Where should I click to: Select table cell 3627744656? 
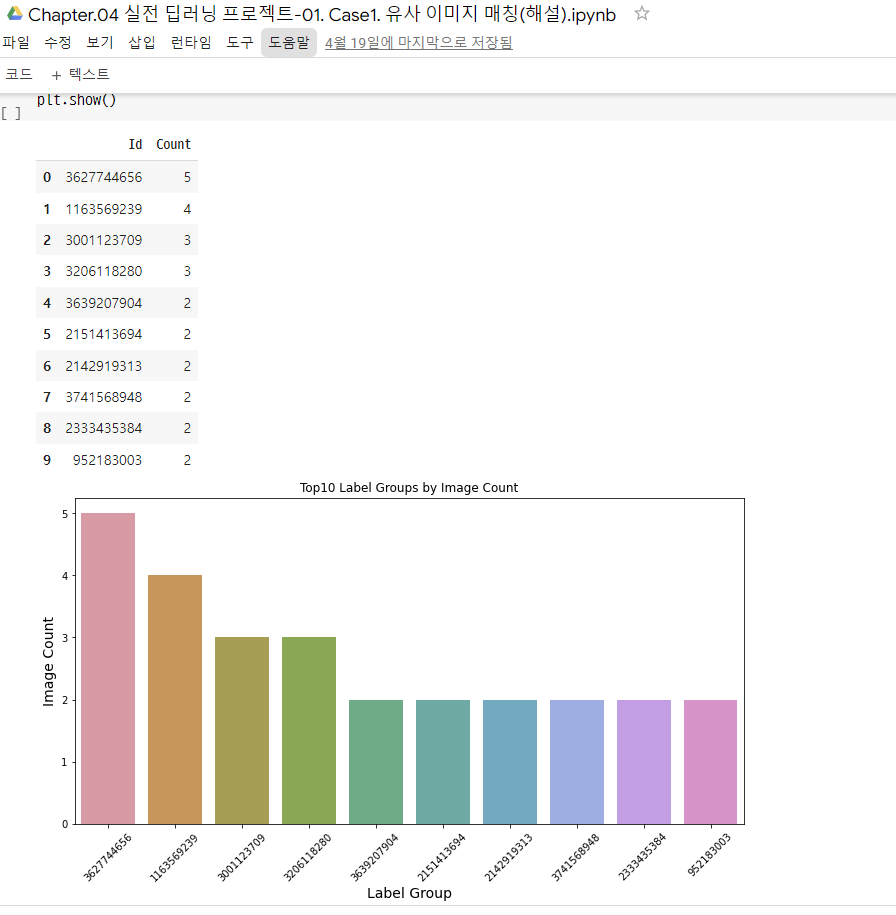103,177
